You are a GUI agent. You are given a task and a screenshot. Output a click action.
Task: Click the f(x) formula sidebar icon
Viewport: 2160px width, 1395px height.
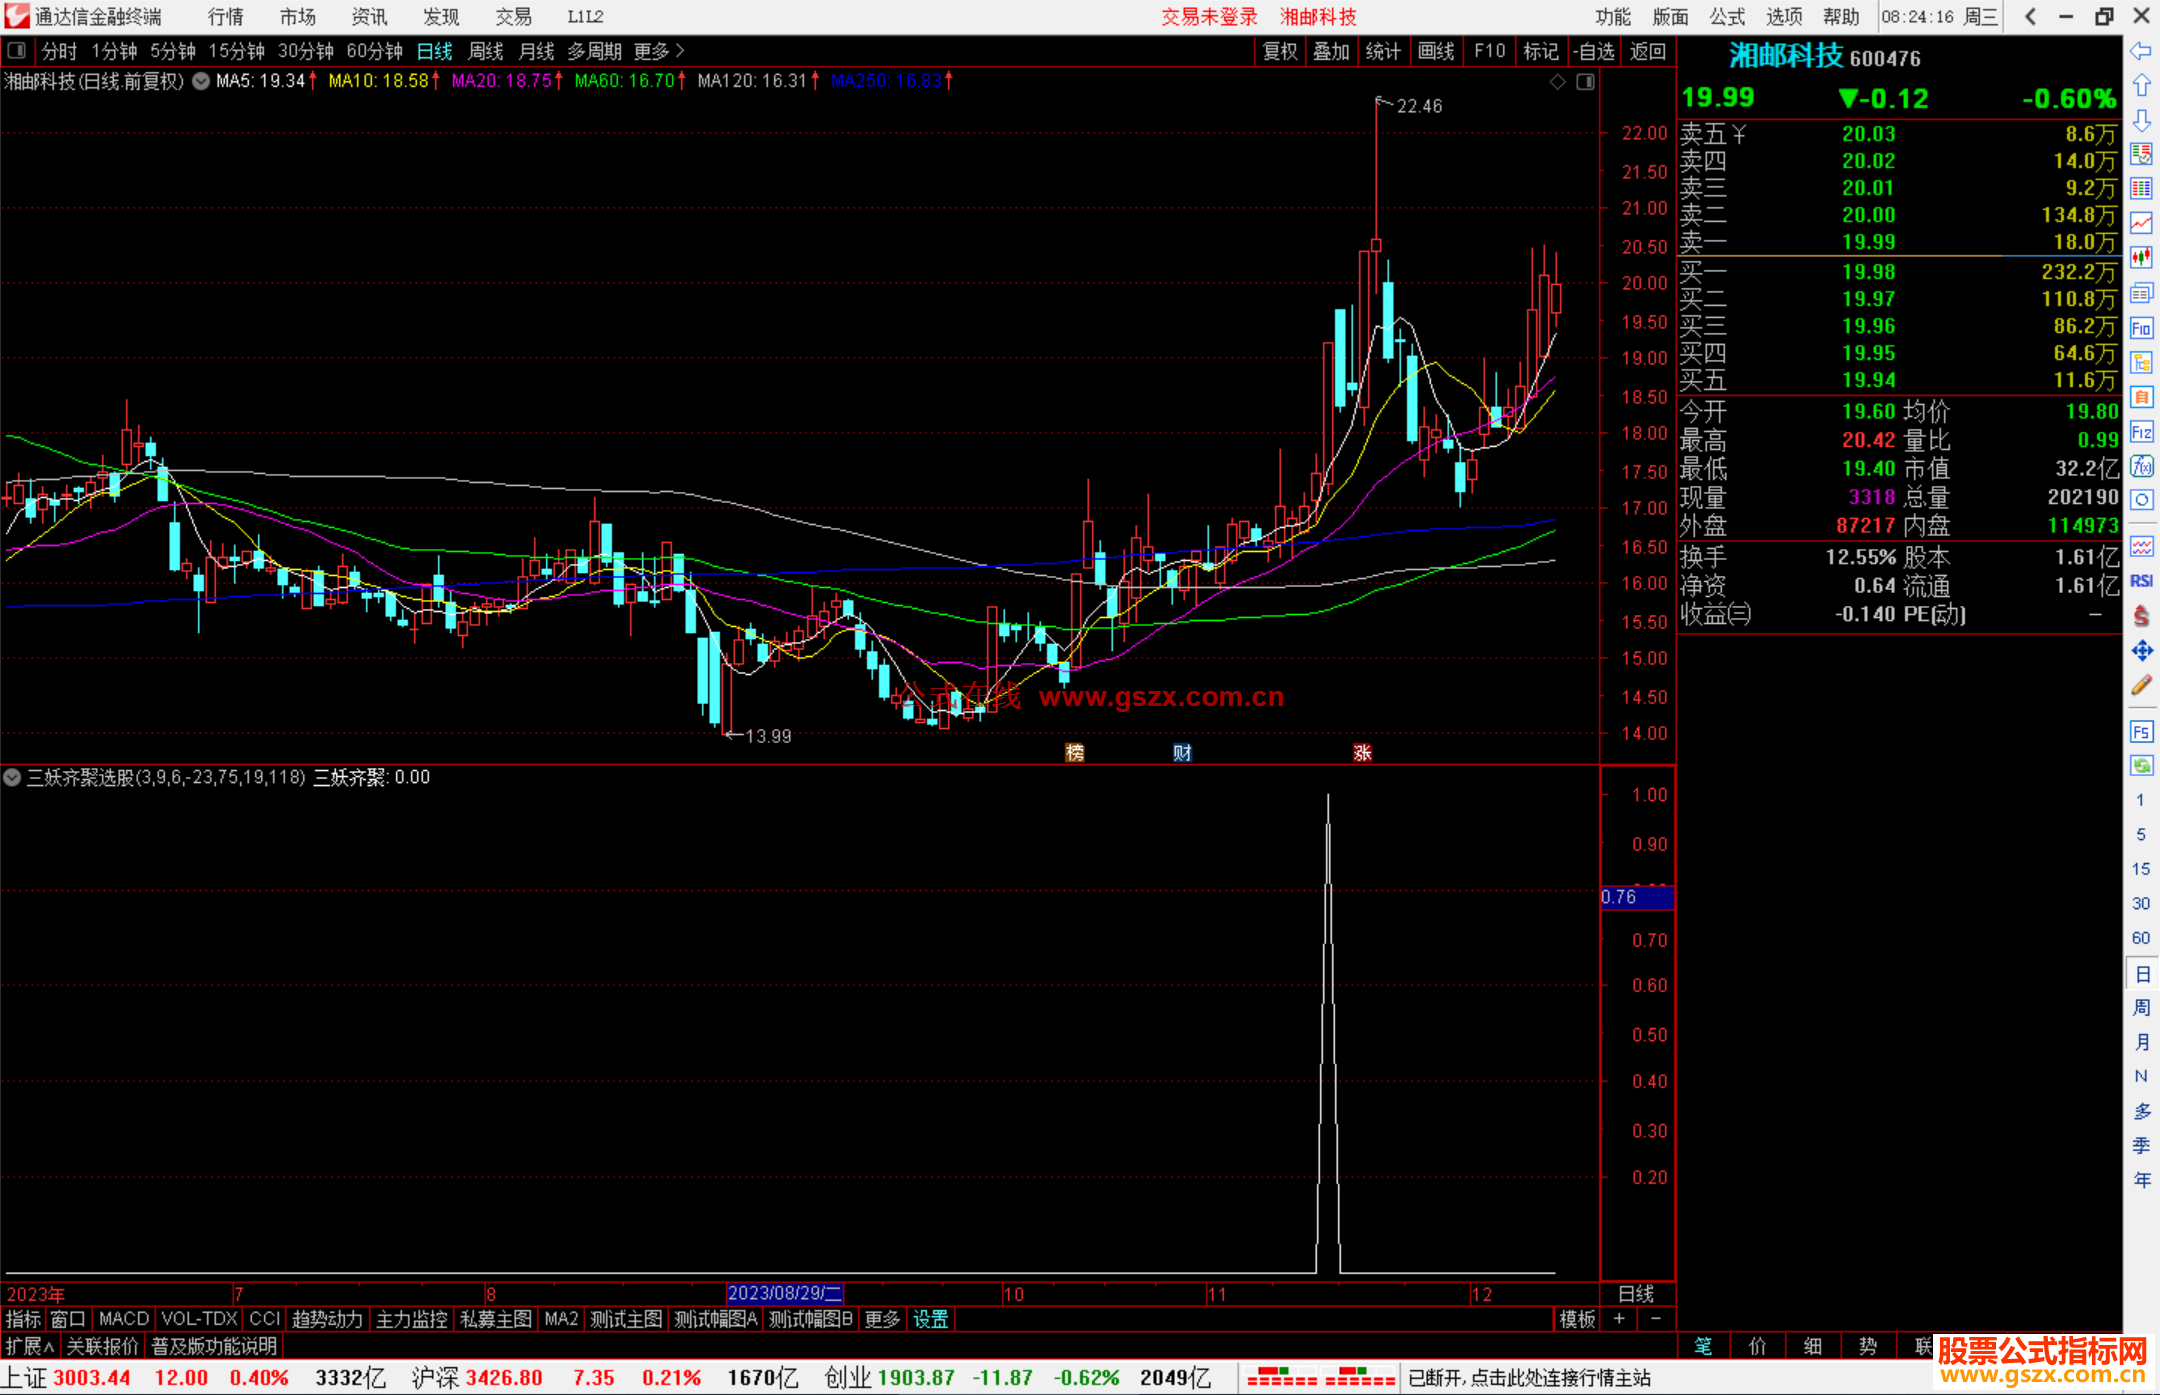coord(2141,467)
